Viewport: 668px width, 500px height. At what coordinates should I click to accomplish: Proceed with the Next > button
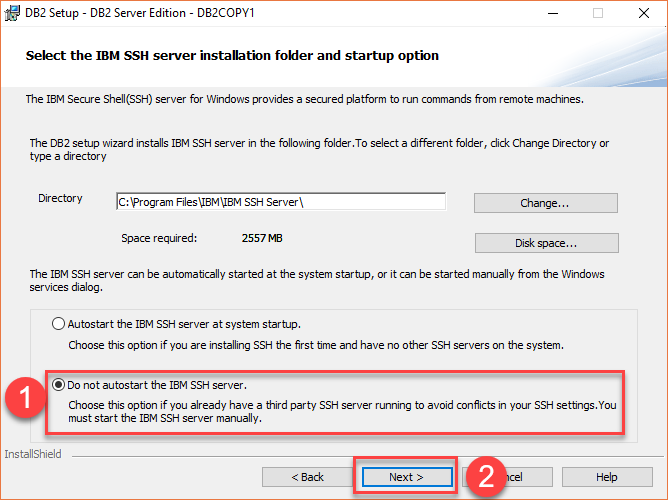pos(406,477)
